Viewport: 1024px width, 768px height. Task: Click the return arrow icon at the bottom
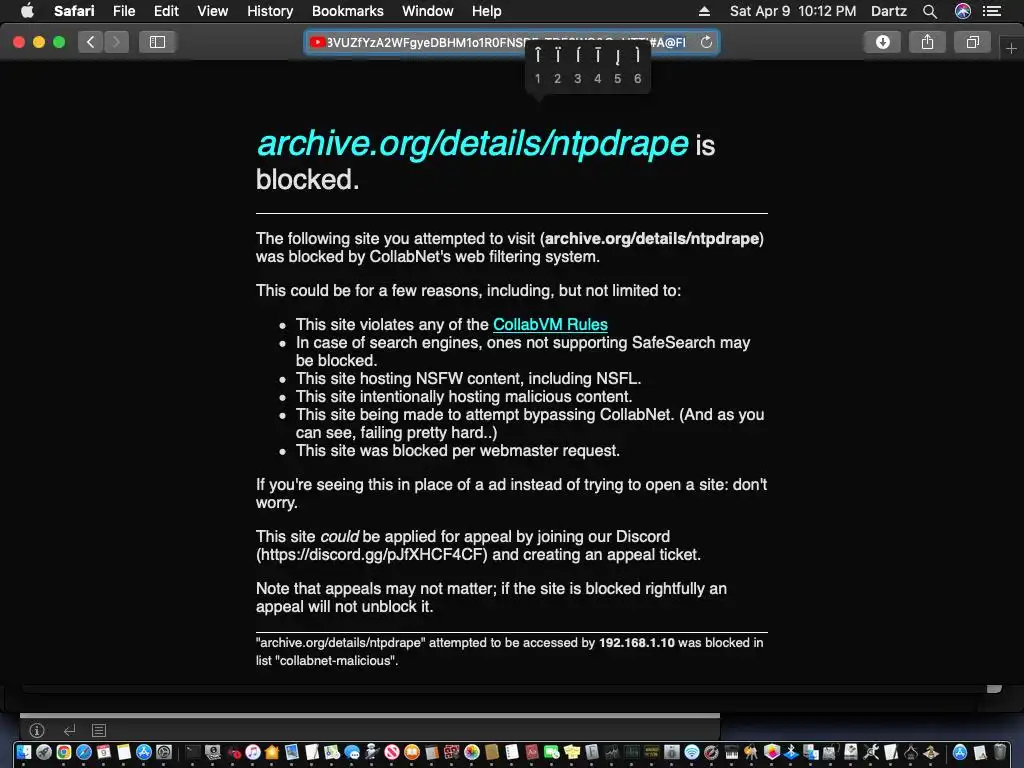pos(69,730)
